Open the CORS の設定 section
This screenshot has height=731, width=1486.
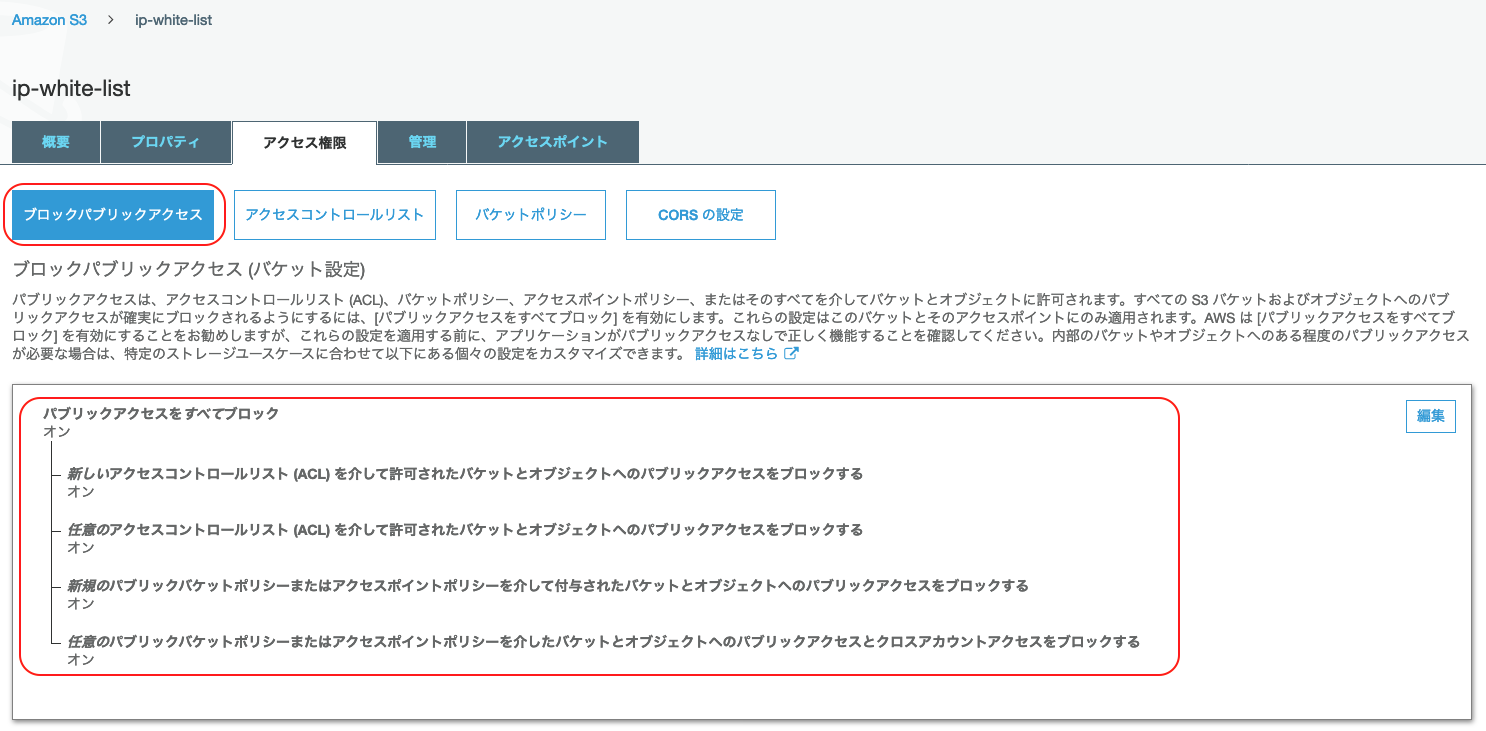point(701,215)
